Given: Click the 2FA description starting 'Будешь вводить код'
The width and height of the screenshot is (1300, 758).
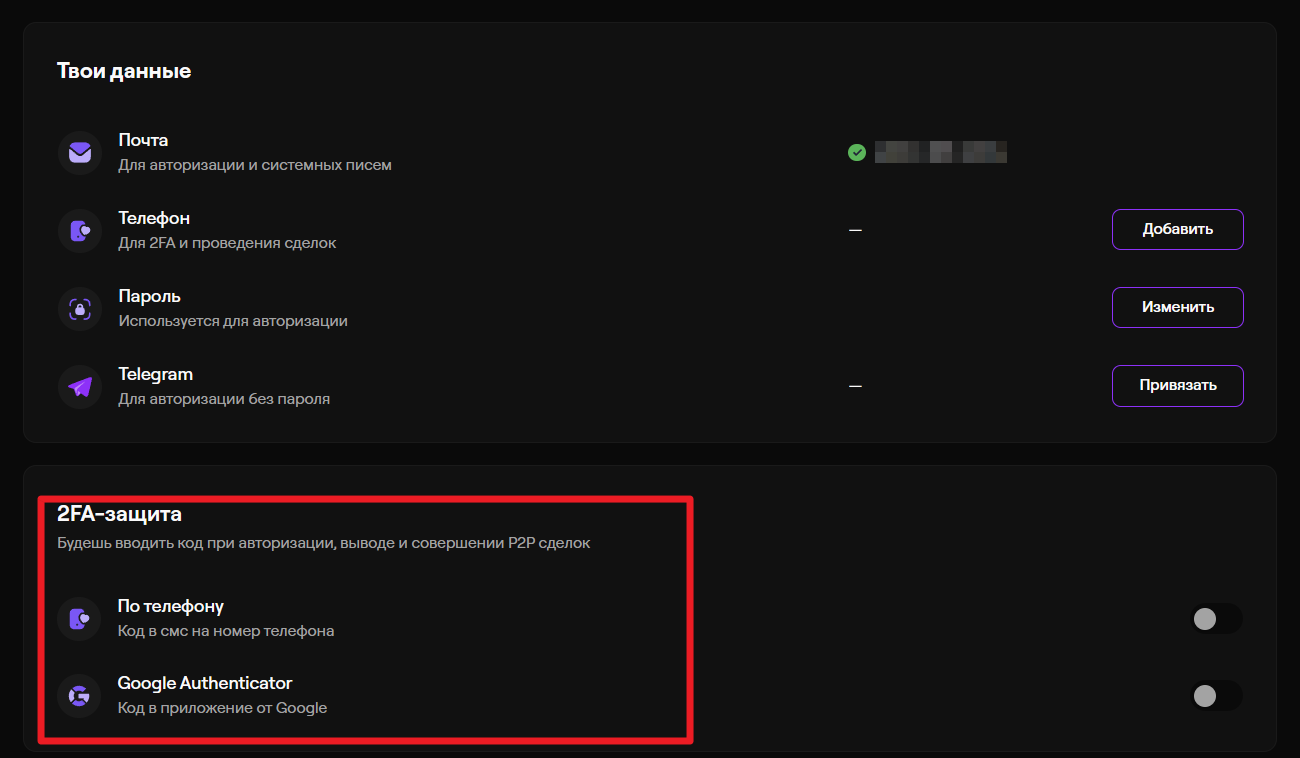Looking at the screenshot, I should (324, 544).
